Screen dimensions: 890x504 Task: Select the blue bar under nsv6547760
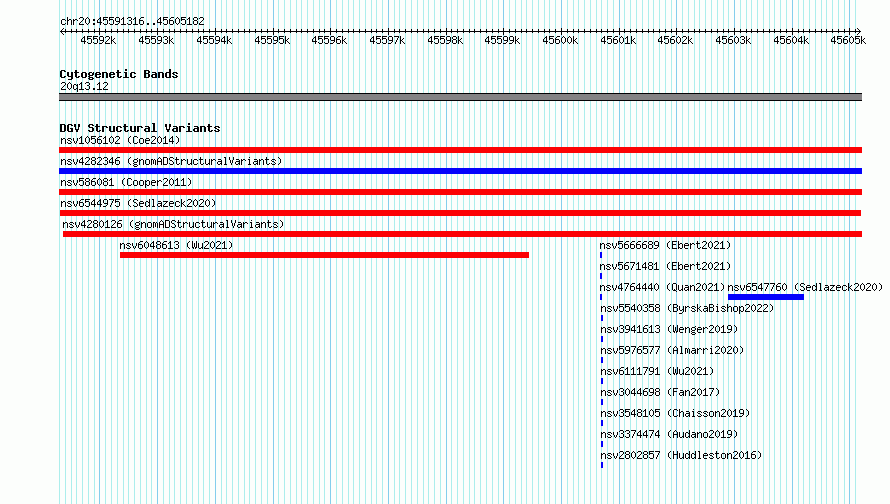coord(766,297)
